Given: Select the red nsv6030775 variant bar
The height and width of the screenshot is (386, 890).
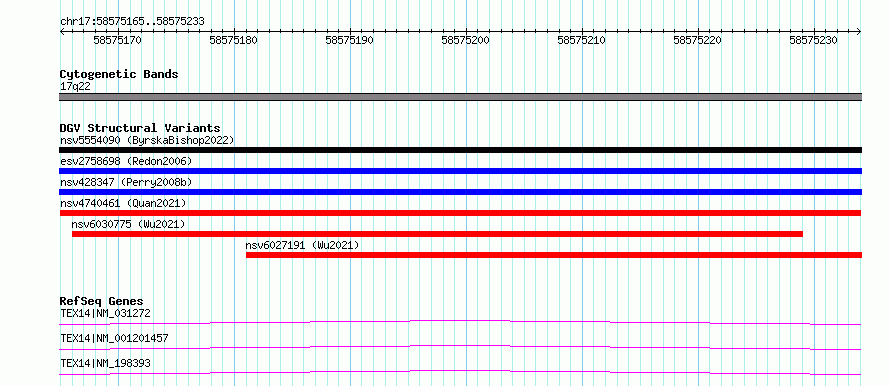Looking at the screenshot, I should (x=438, y=234).
